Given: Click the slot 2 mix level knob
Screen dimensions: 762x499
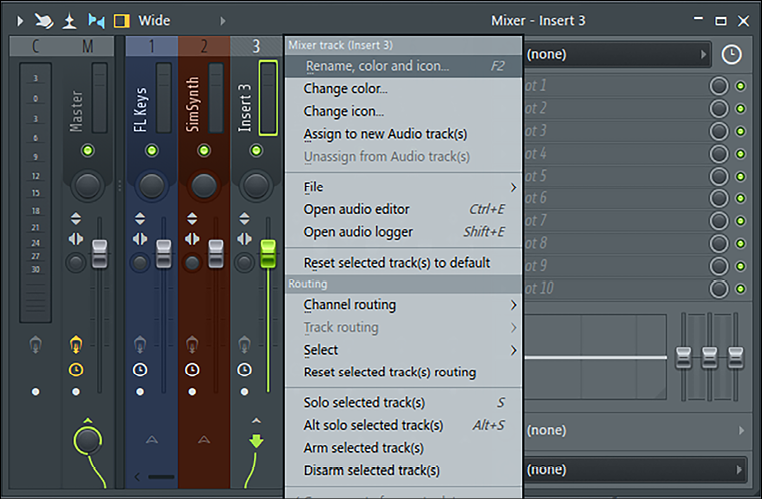Looking at the screenshot, I should point(719,108).
